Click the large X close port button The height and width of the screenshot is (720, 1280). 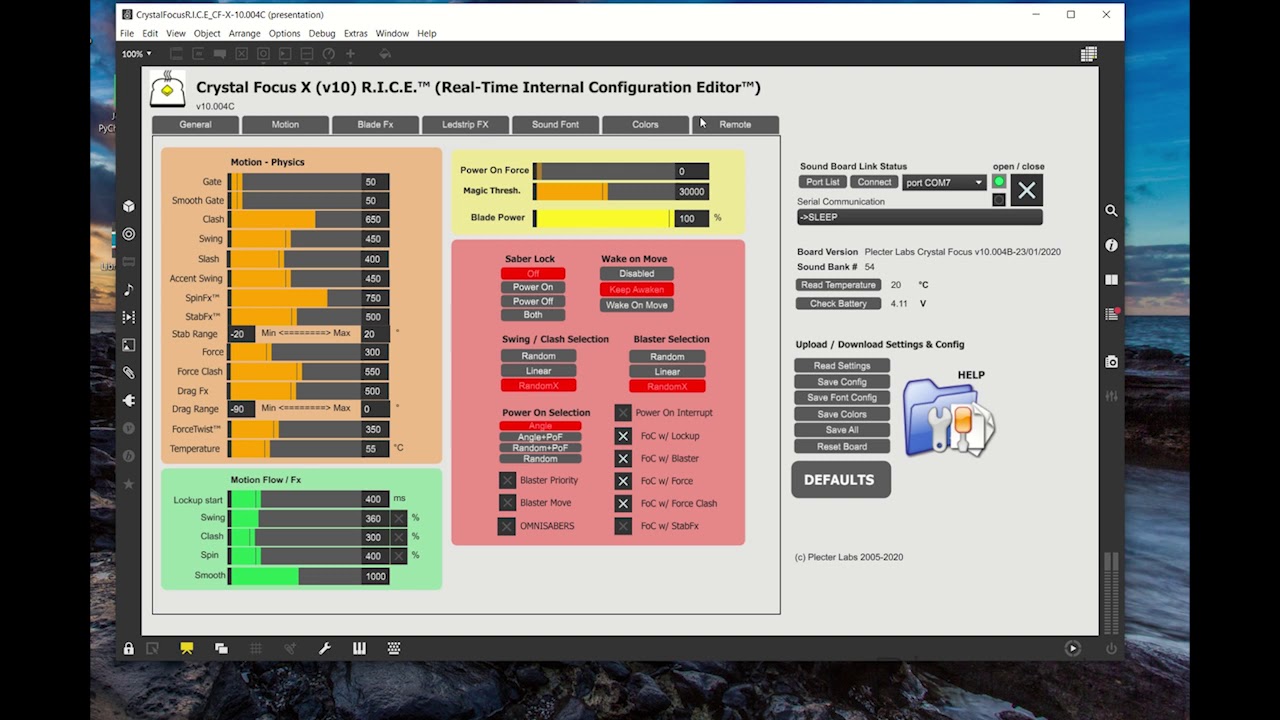pyautogui.click(x=1027, y=190)
